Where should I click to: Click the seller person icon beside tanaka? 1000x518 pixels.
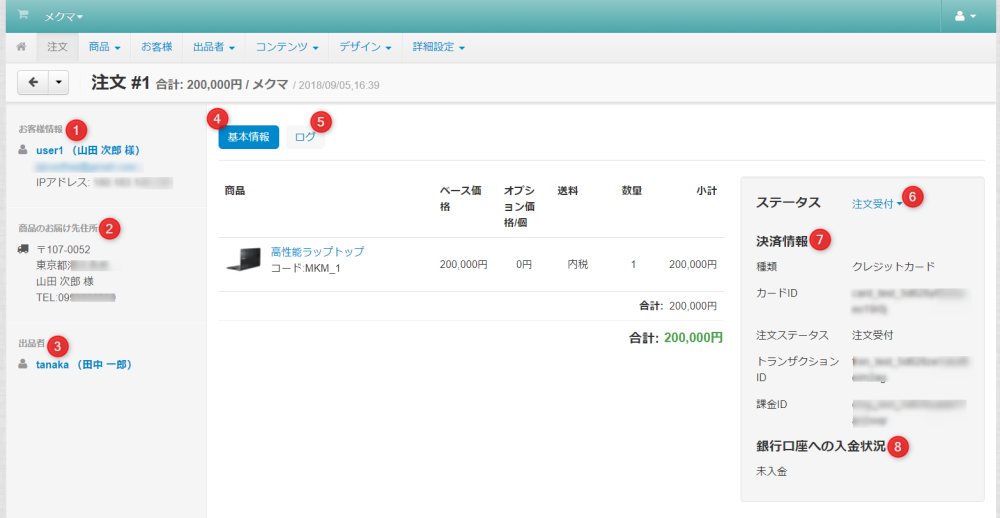click(x=23, y=365)
